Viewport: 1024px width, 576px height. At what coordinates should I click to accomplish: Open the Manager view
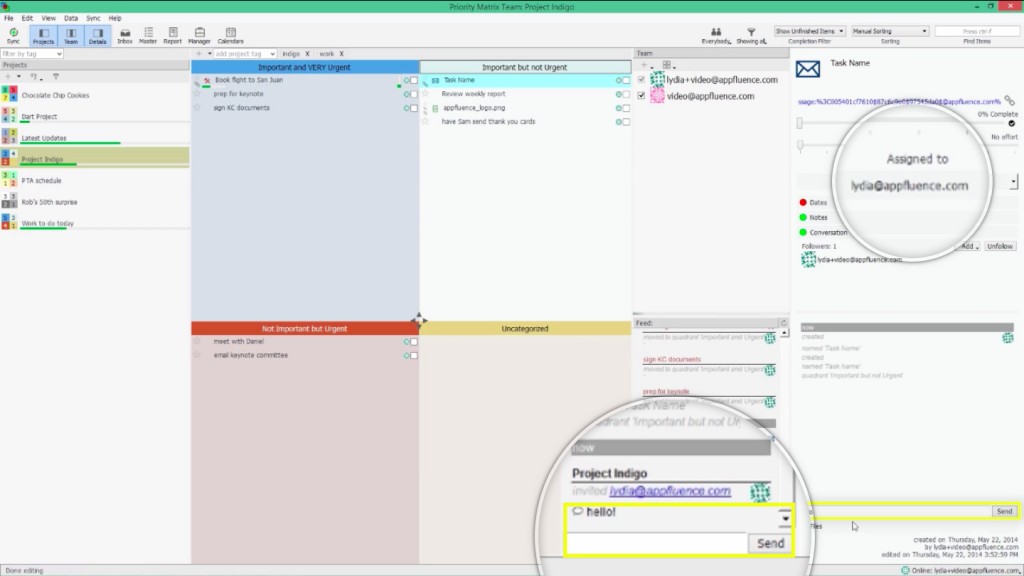199,35
